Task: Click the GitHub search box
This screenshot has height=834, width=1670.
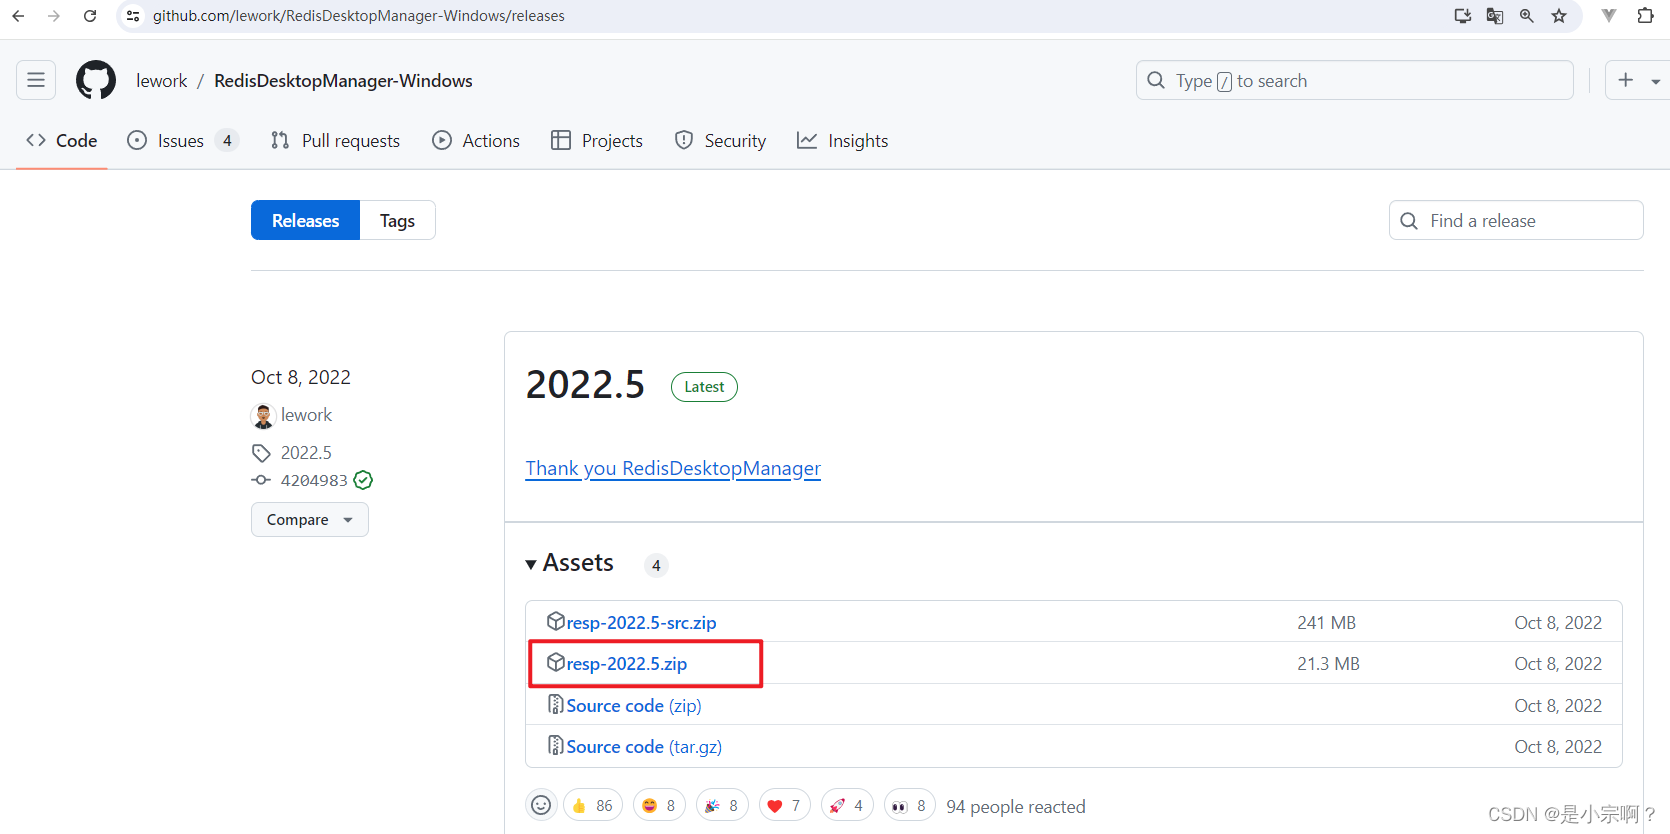Action: point(1355,80)
